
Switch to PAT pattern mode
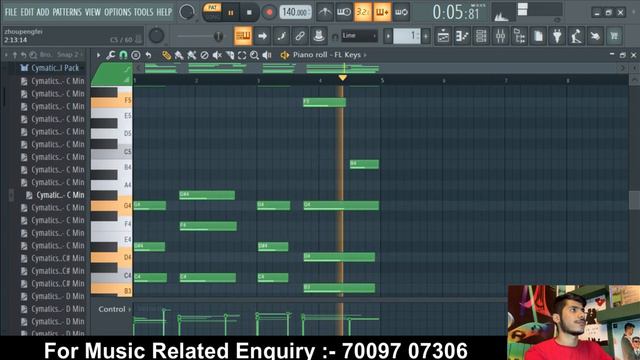(212, 8)
